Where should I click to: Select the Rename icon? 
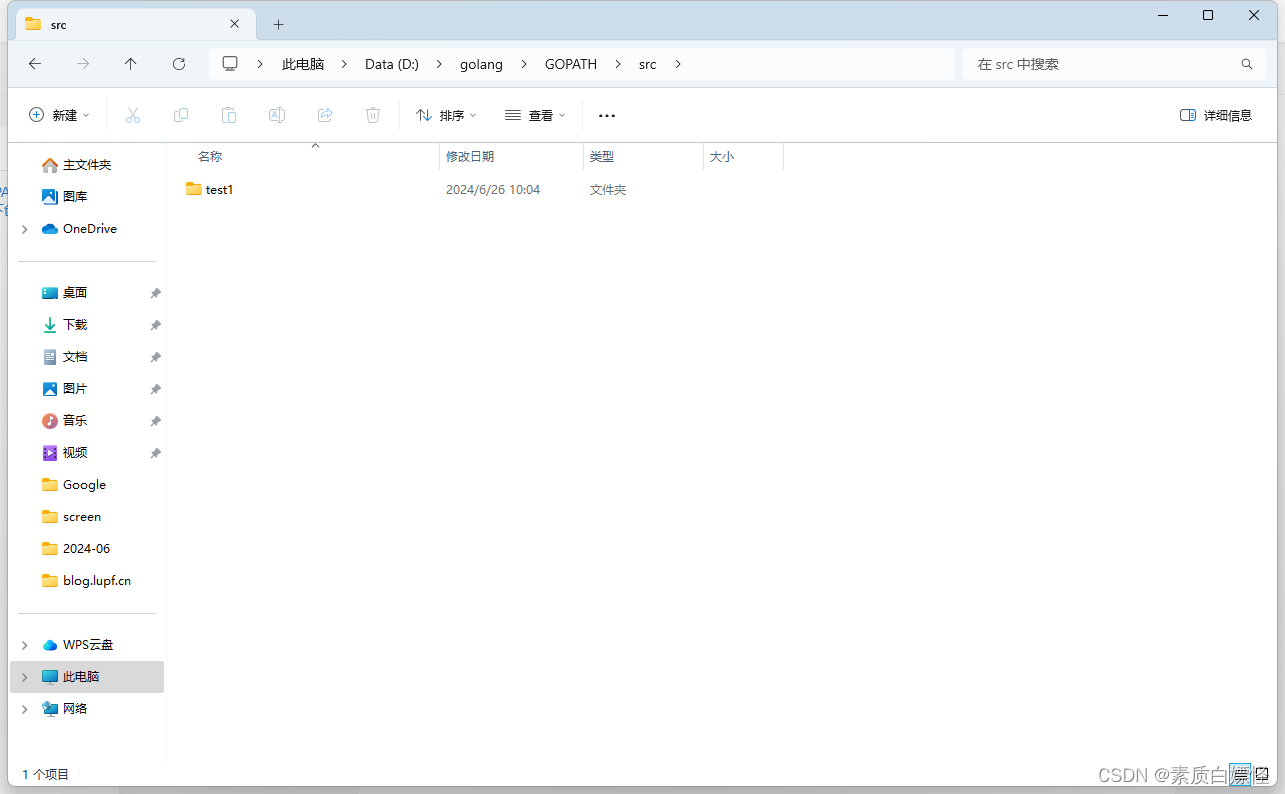tap(277, 115)
